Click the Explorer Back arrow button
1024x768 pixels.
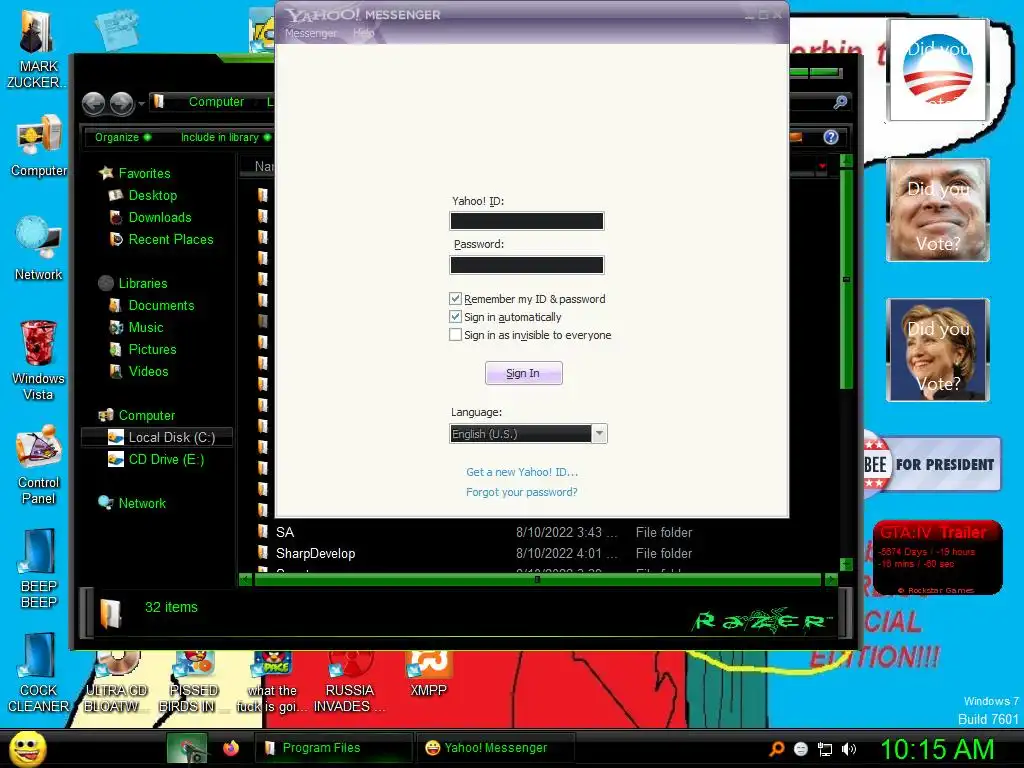[x=94, y=103]
